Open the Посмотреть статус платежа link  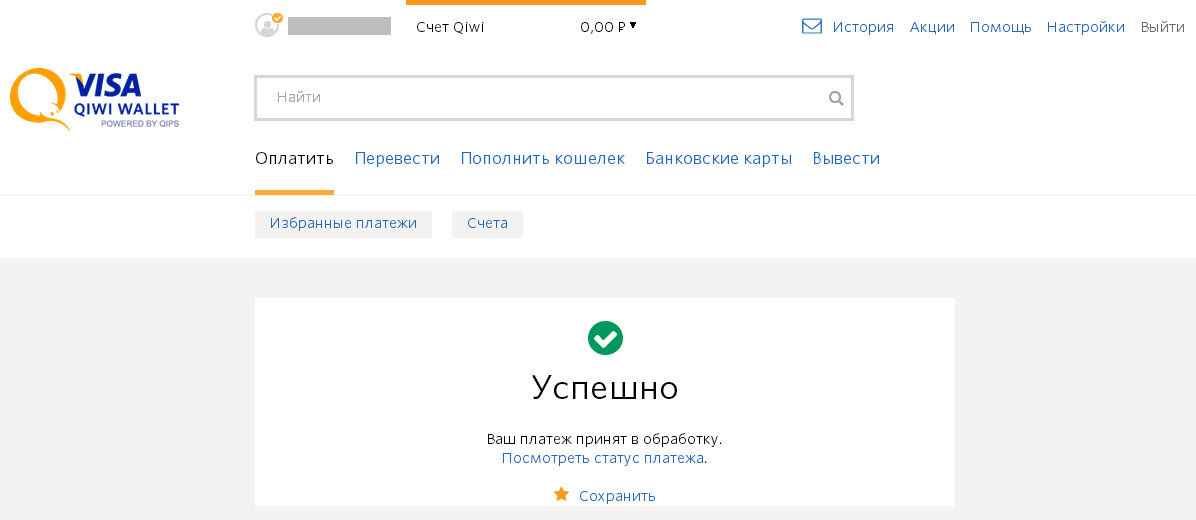[603, 458]
